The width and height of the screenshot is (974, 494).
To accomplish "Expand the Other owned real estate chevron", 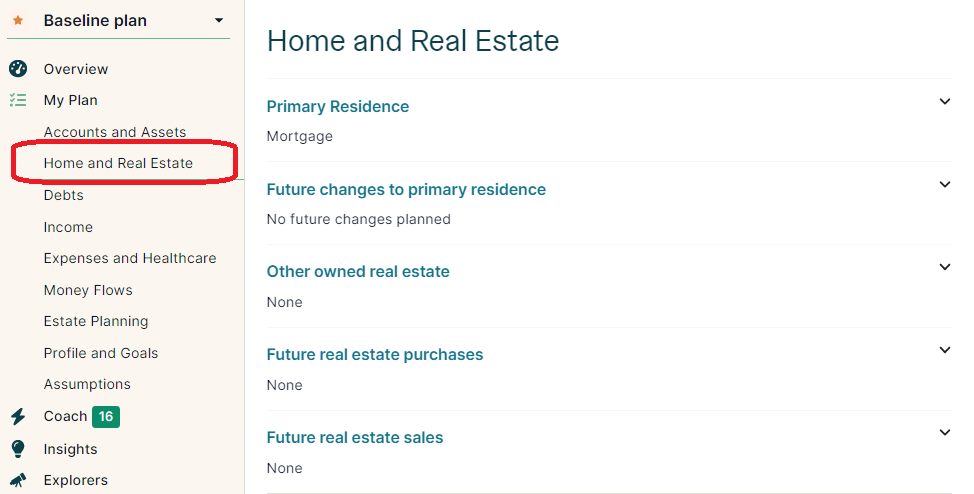I will [944, 267].
